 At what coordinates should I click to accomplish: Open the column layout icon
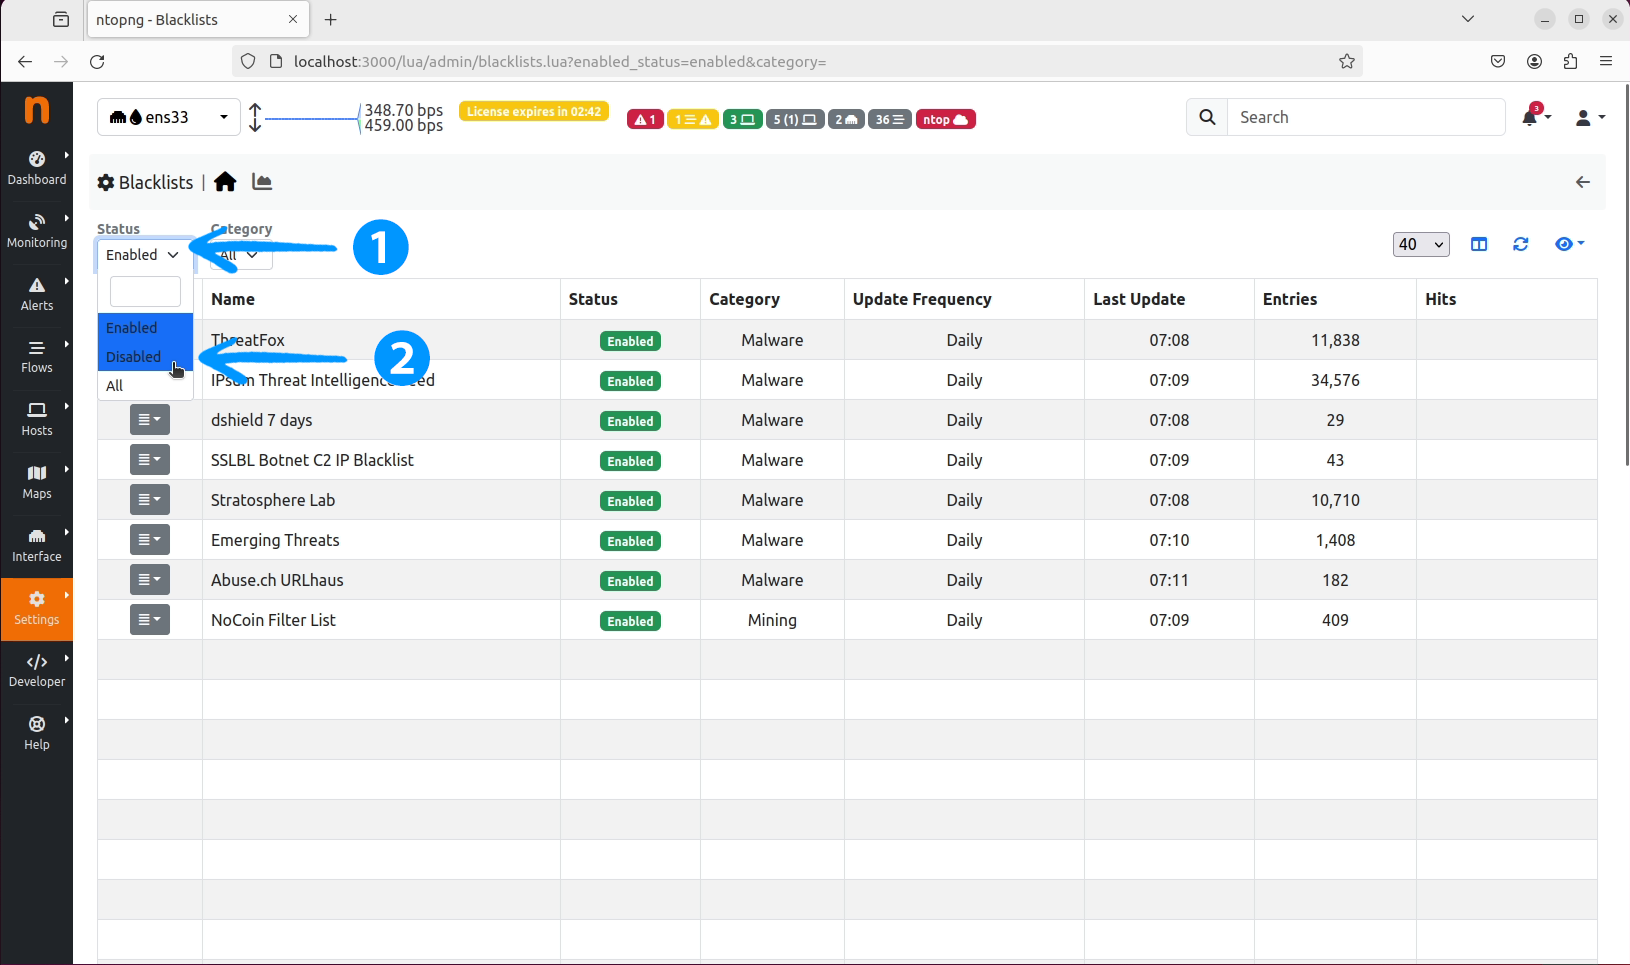[x=1479, y=244]
